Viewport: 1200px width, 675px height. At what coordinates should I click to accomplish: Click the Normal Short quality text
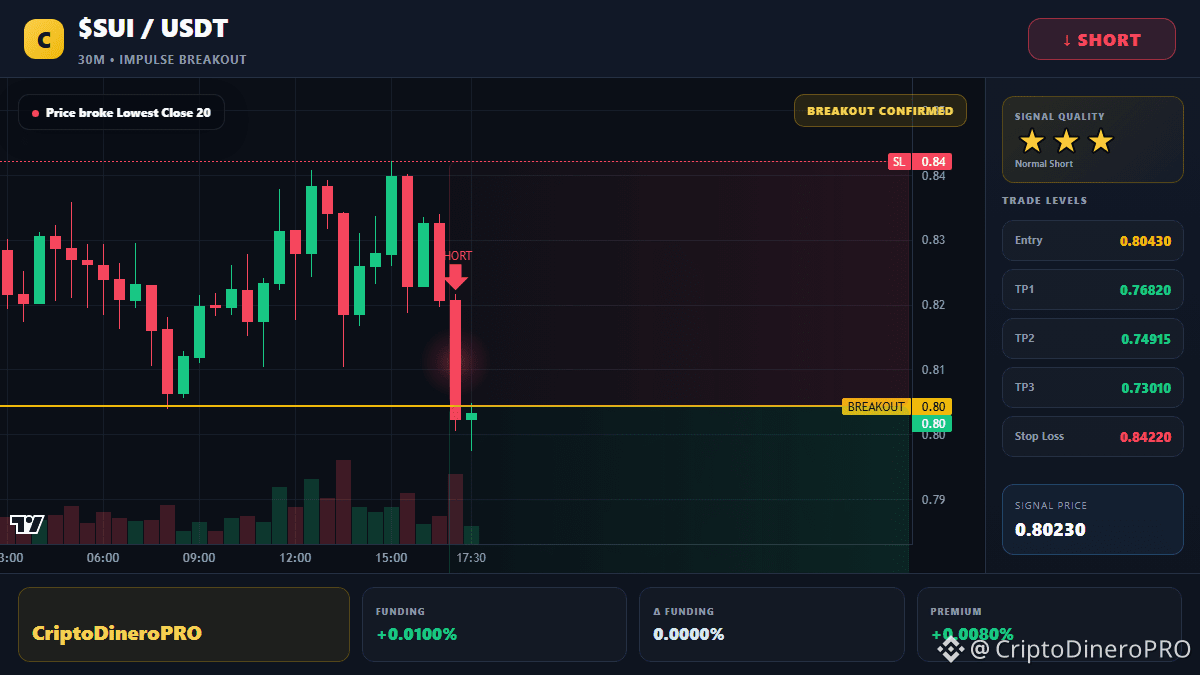pyautogui.click(x=1044, y=164)
